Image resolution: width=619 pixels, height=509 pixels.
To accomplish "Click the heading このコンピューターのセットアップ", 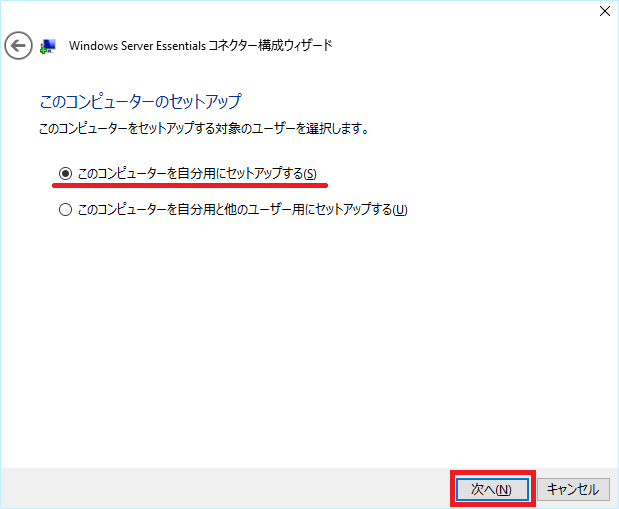I will point(141,102).
